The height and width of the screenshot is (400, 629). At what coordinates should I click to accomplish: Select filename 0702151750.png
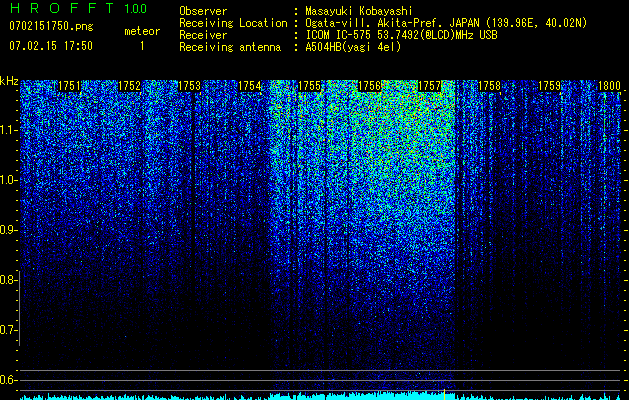pyautogui.click(x=51, y=26)
